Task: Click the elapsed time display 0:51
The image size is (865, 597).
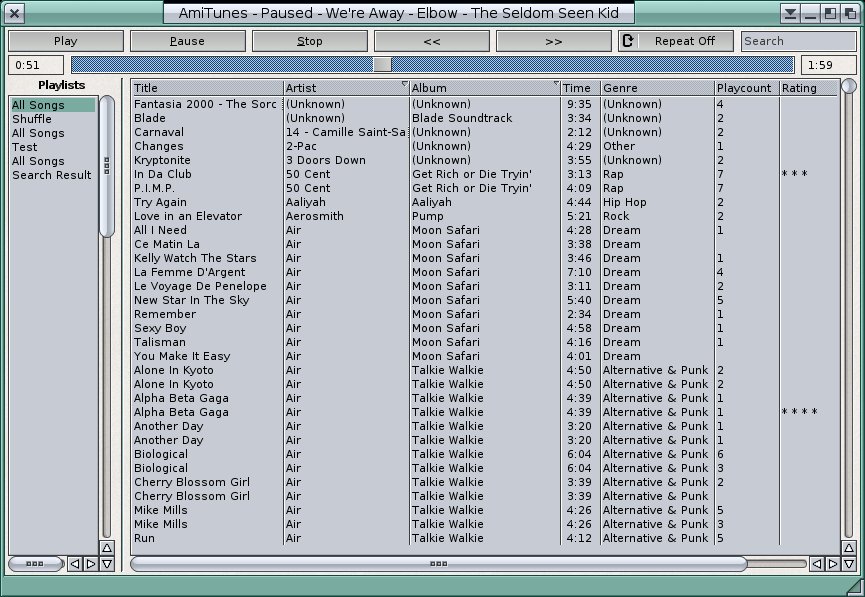Action: 36,65
